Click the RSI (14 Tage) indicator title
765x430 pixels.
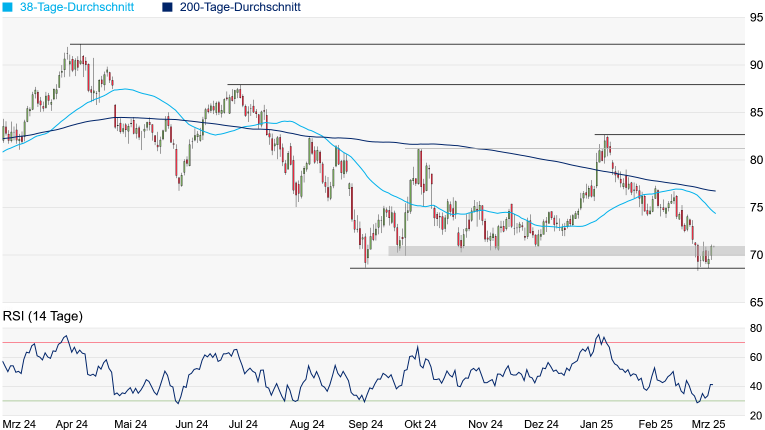[x=43, y=316]
